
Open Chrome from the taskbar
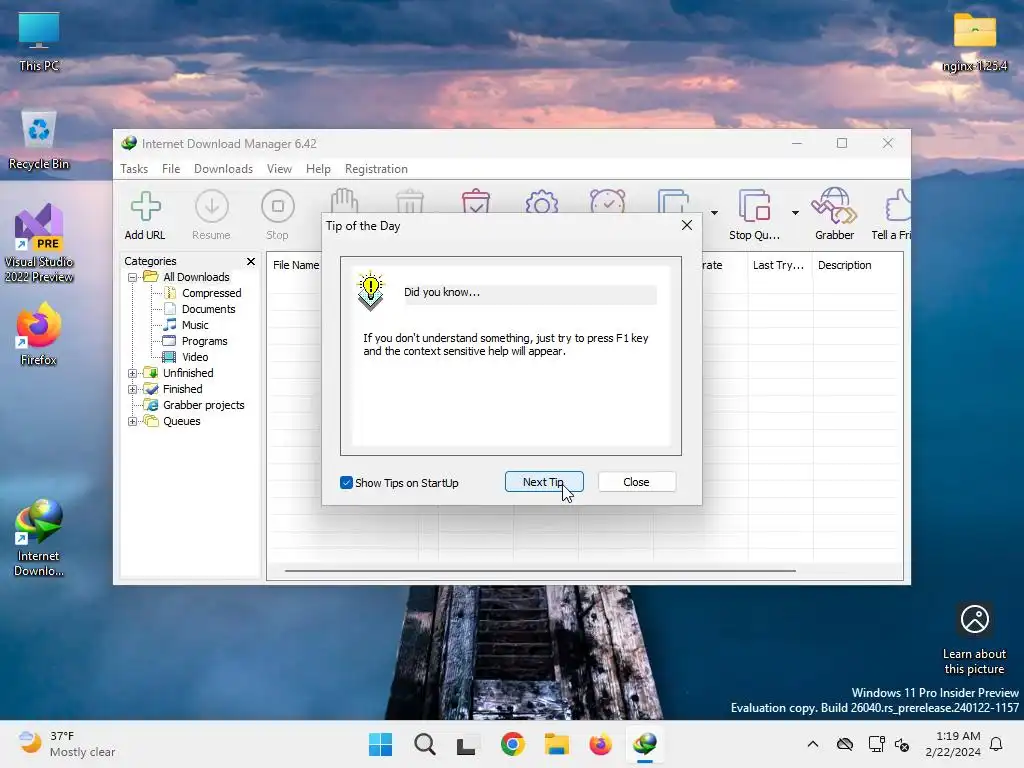[513, 744]
